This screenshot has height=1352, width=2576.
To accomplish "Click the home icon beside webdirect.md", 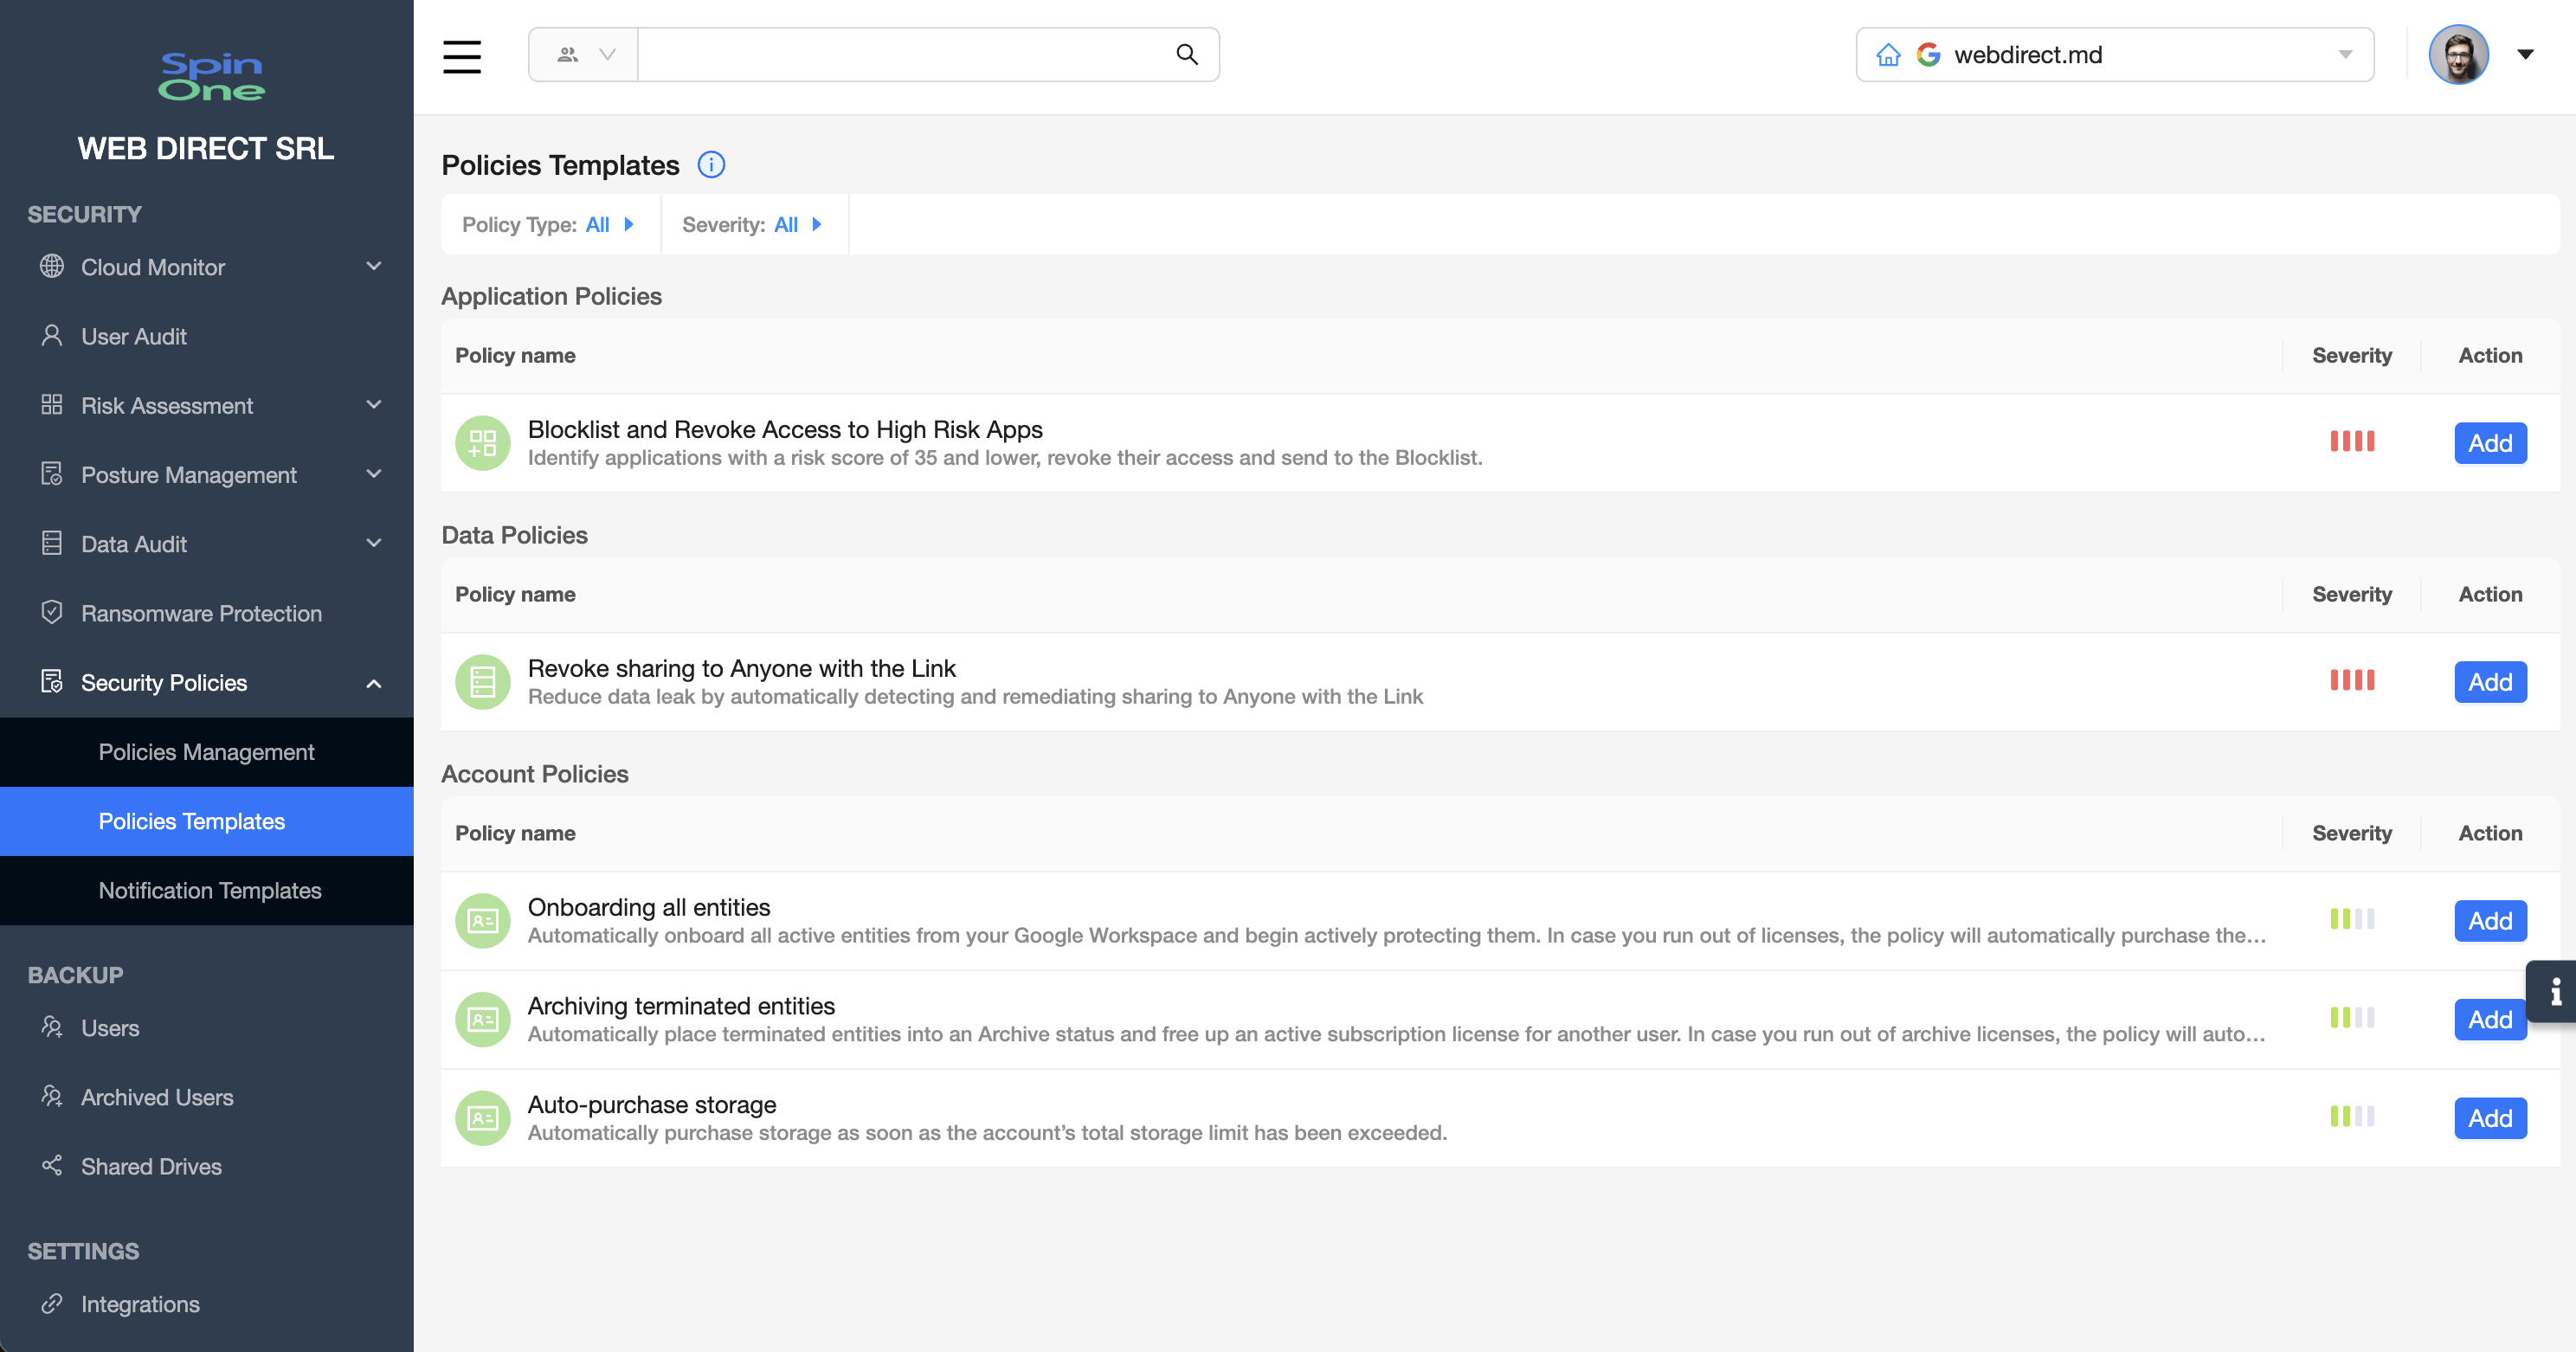I will 1888,55.
